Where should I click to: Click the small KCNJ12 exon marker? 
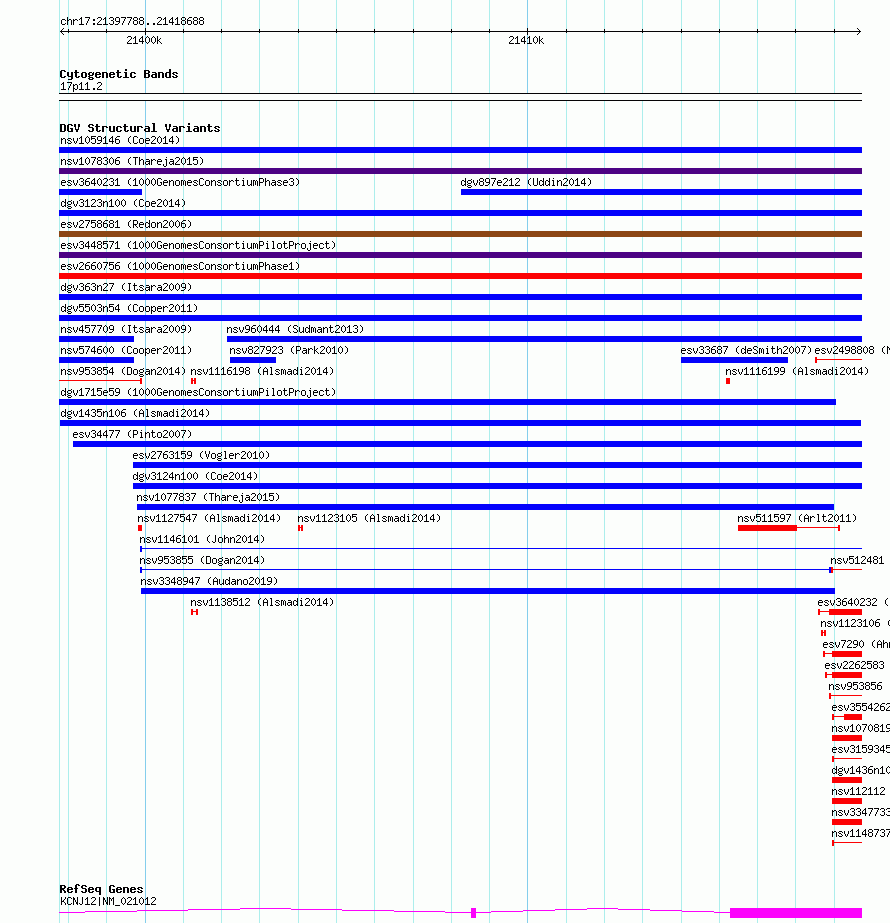473,913
